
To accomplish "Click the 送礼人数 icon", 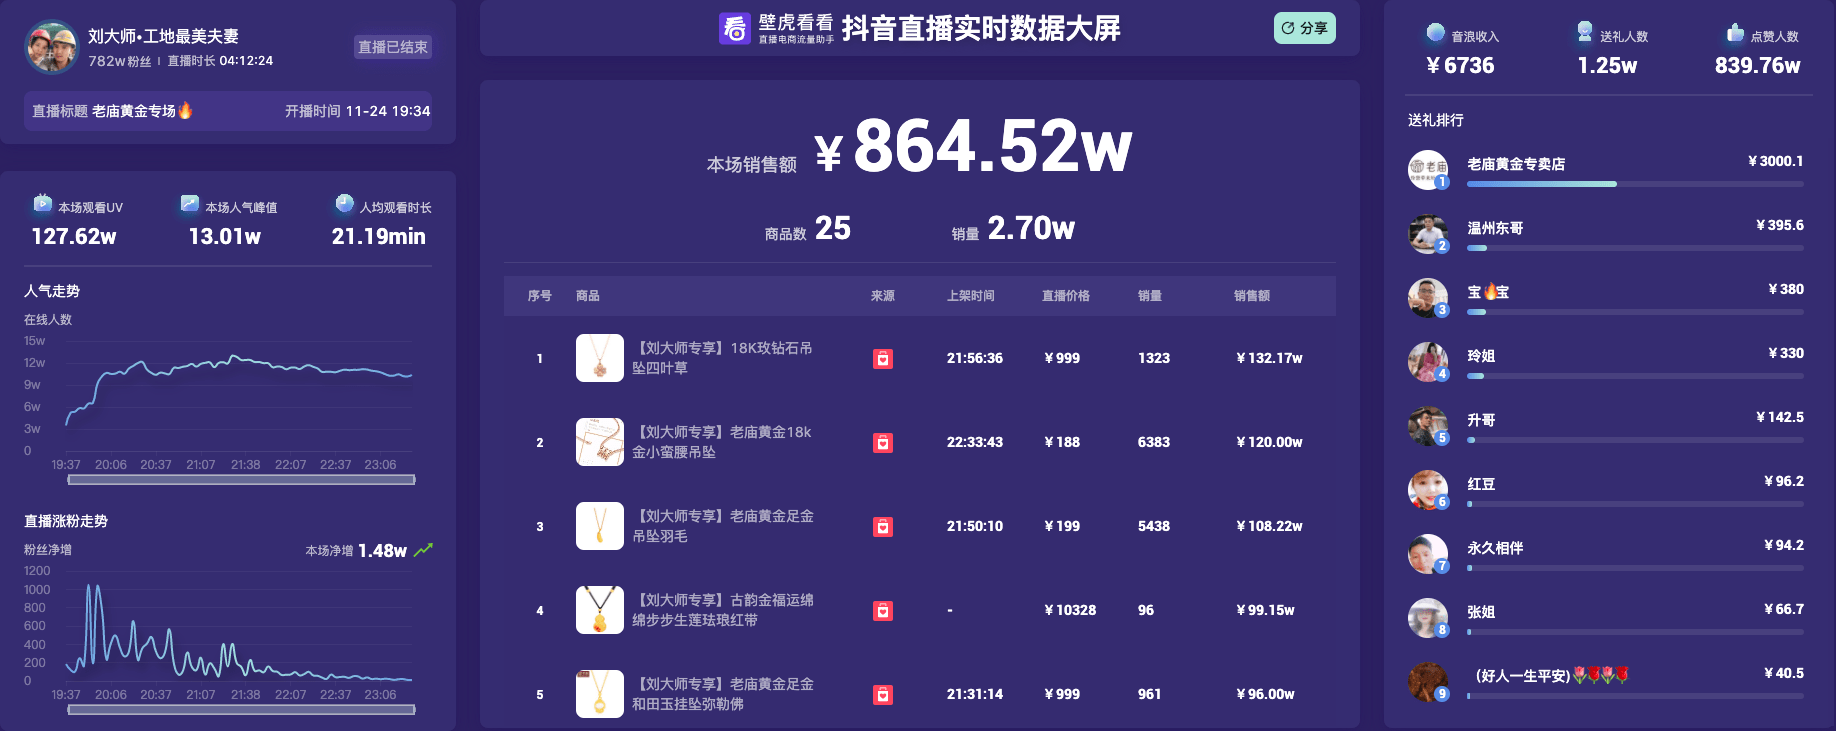I will pos(1585,33).
